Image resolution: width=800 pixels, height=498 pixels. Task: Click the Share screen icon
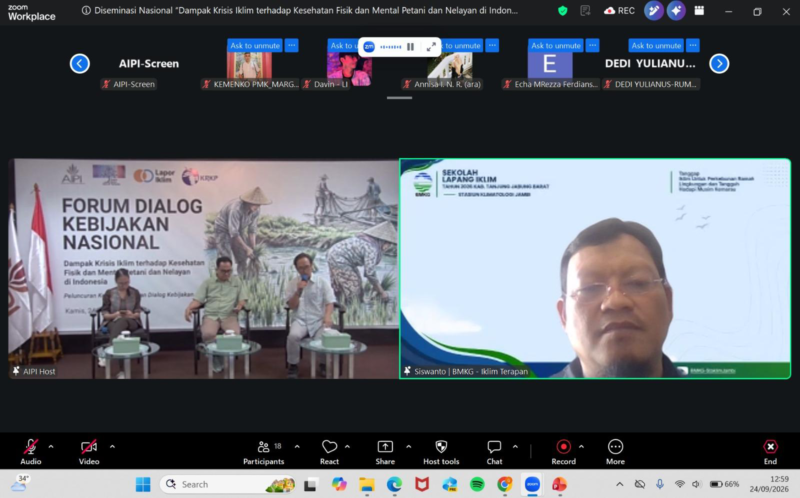(x=385, y=447)
